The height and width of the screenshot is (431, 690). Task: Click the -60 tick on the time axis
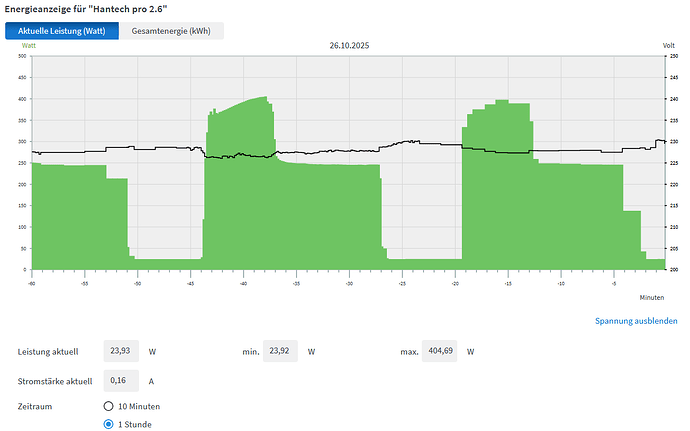pos(32,283)
